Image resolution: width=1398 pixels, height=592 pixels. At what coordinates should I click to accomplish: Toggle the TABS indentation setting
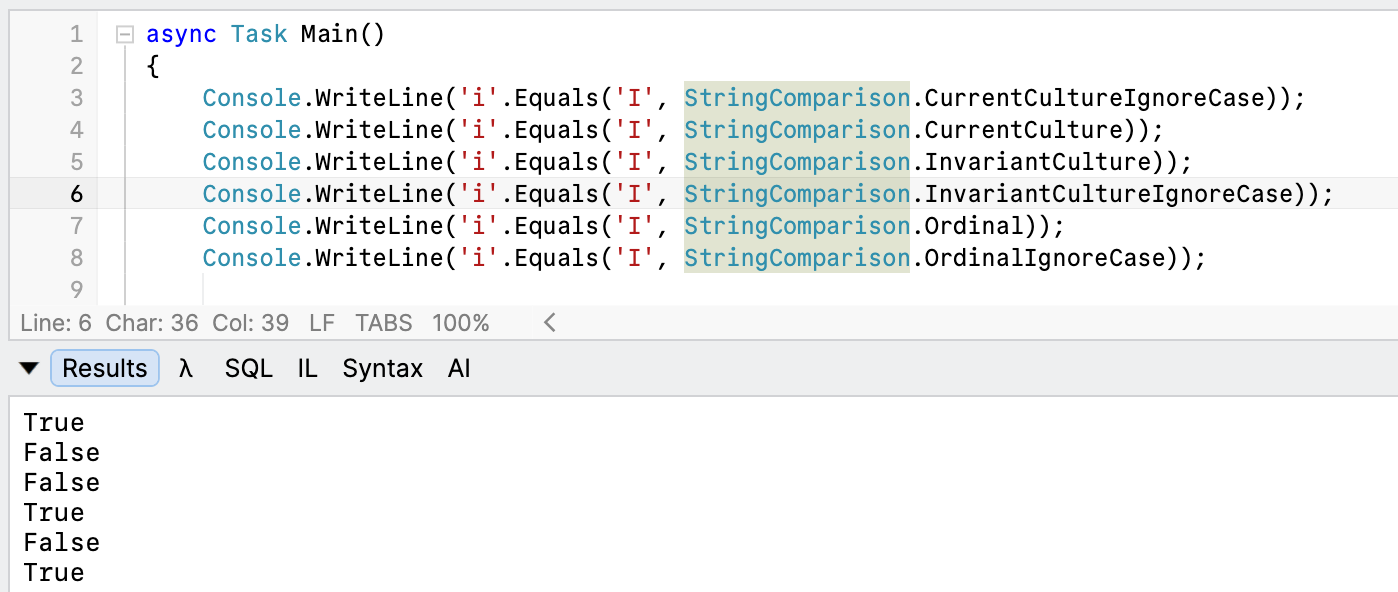coord(384,323)
